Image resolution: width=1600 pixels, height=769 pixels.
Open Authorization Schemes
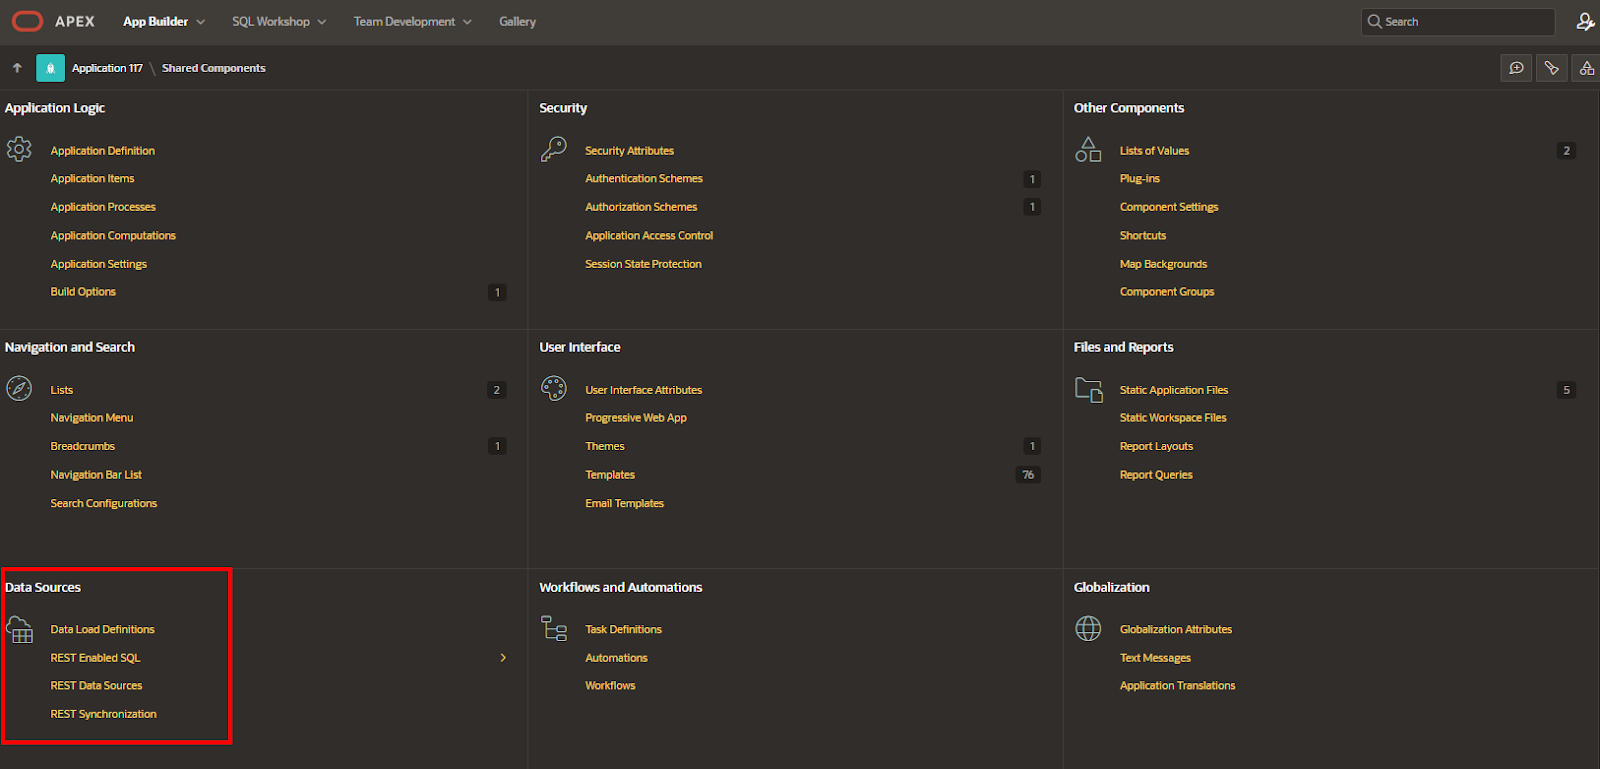641,207
